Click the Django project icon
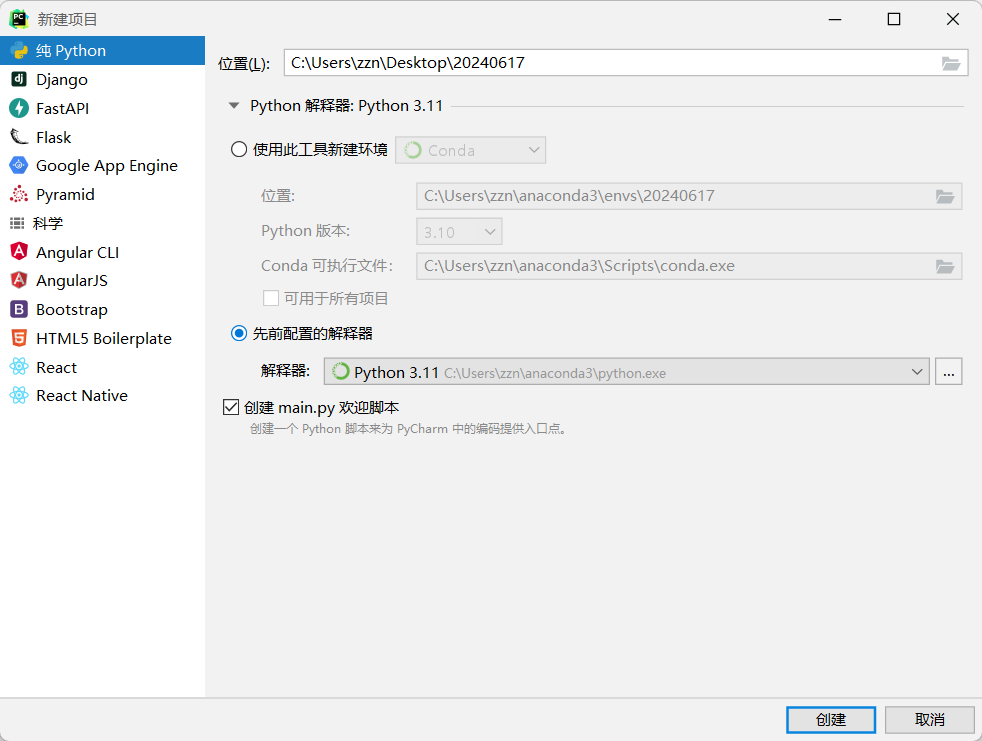This screenshot has width=982, height=741. click(x=19, y=80)
